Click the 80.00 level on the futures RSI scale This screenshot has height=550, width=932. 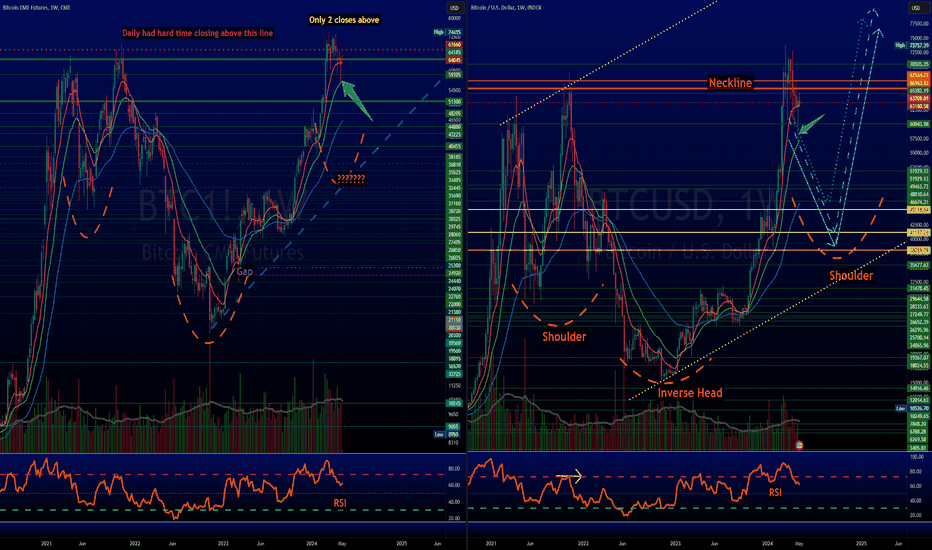tap(454, 469)
